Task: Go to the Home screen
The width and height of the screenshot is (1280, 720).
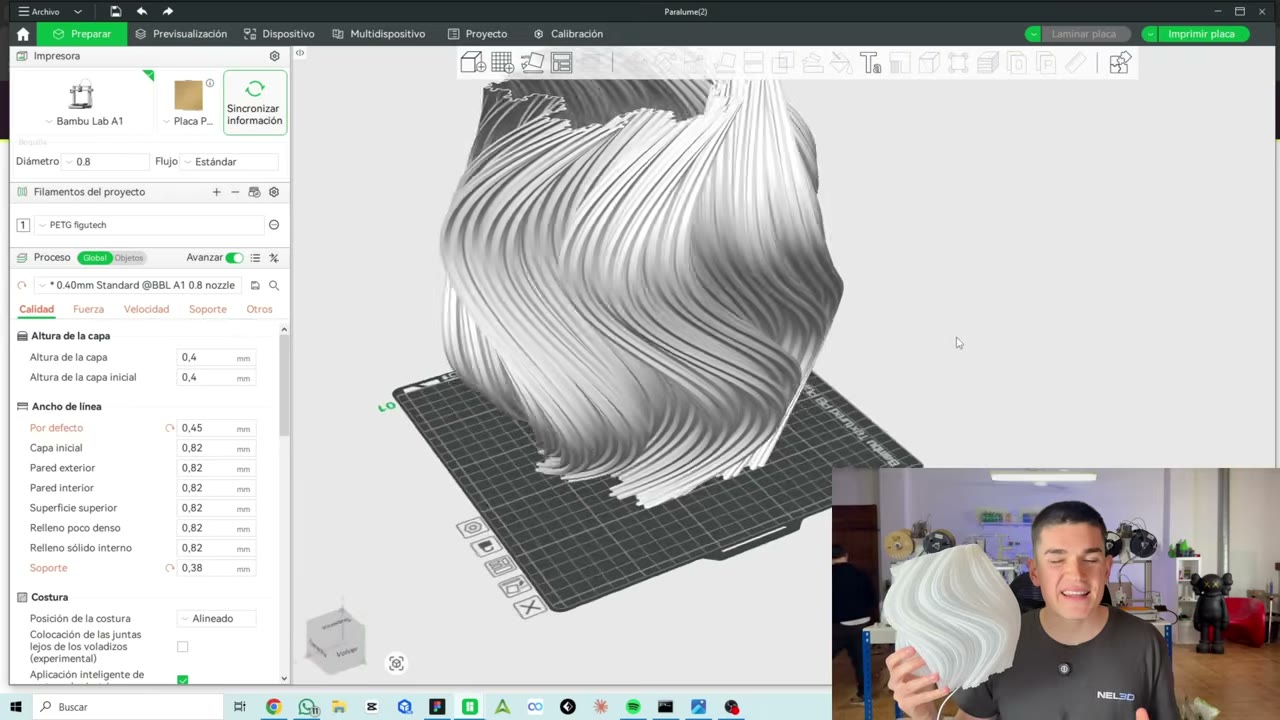Action: (23, 34)
